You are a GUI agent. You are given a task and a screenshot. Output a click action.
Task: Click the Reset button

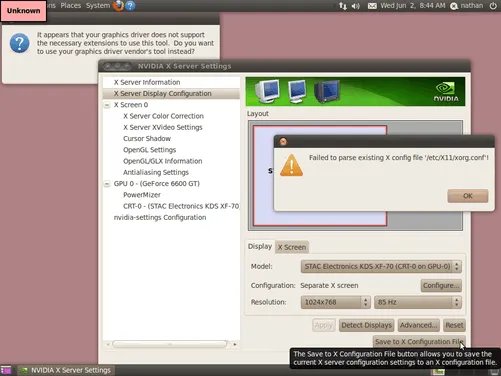[454, 325]
